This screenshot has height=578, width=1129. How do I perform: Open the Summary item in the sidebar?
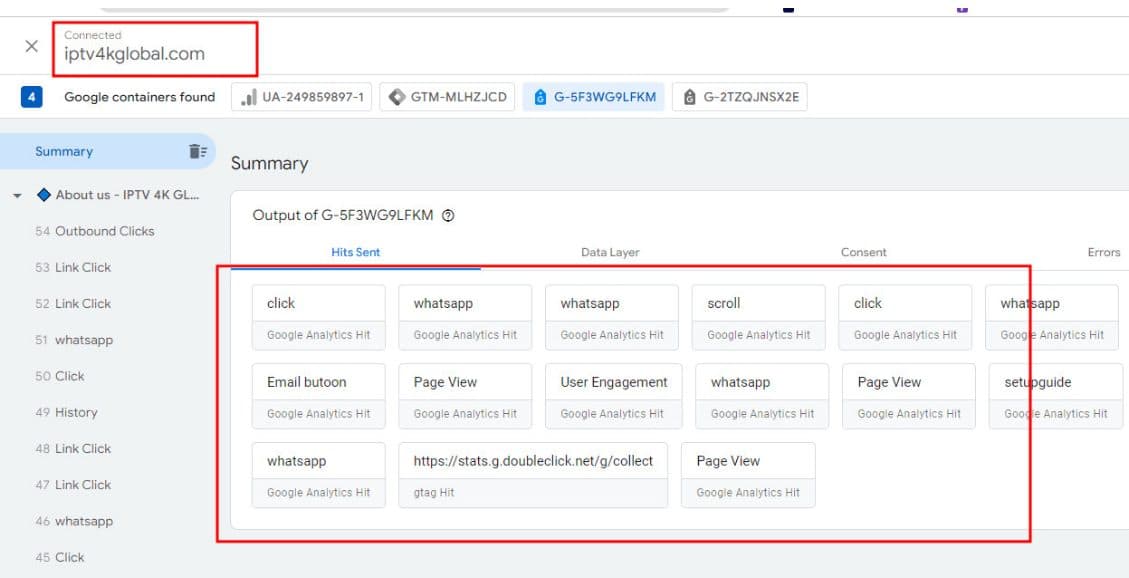click(107, 151)
